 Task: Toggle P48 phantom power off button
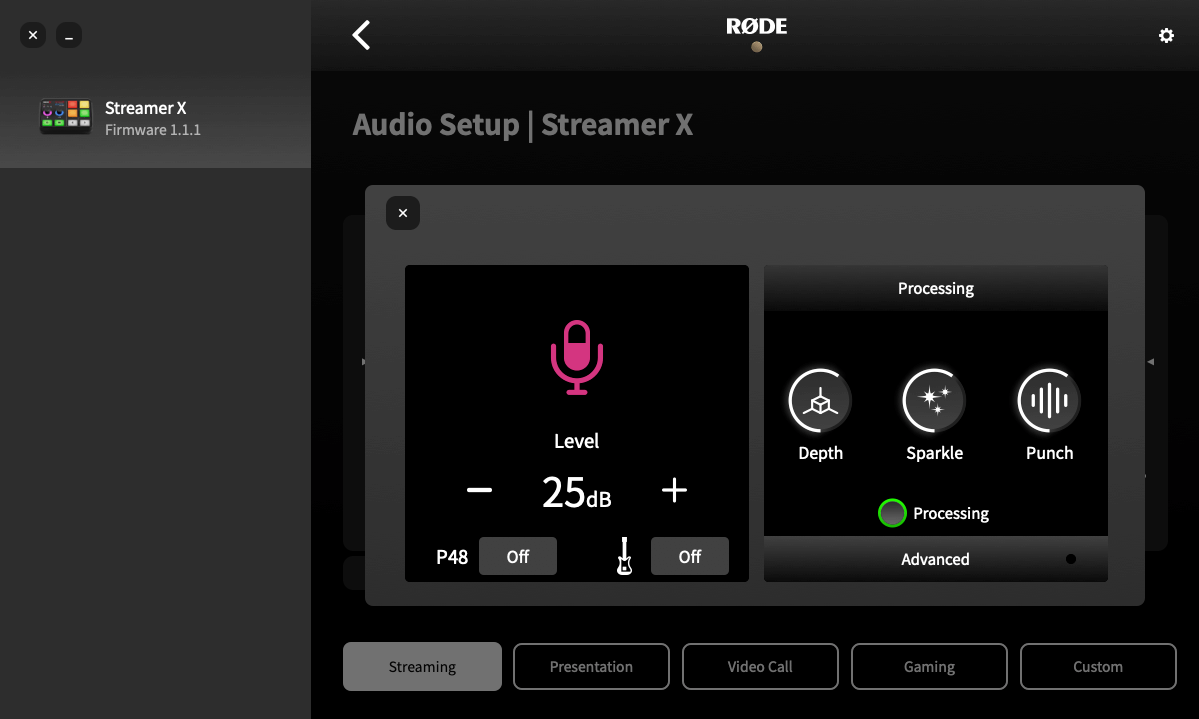tap(517, 556)
